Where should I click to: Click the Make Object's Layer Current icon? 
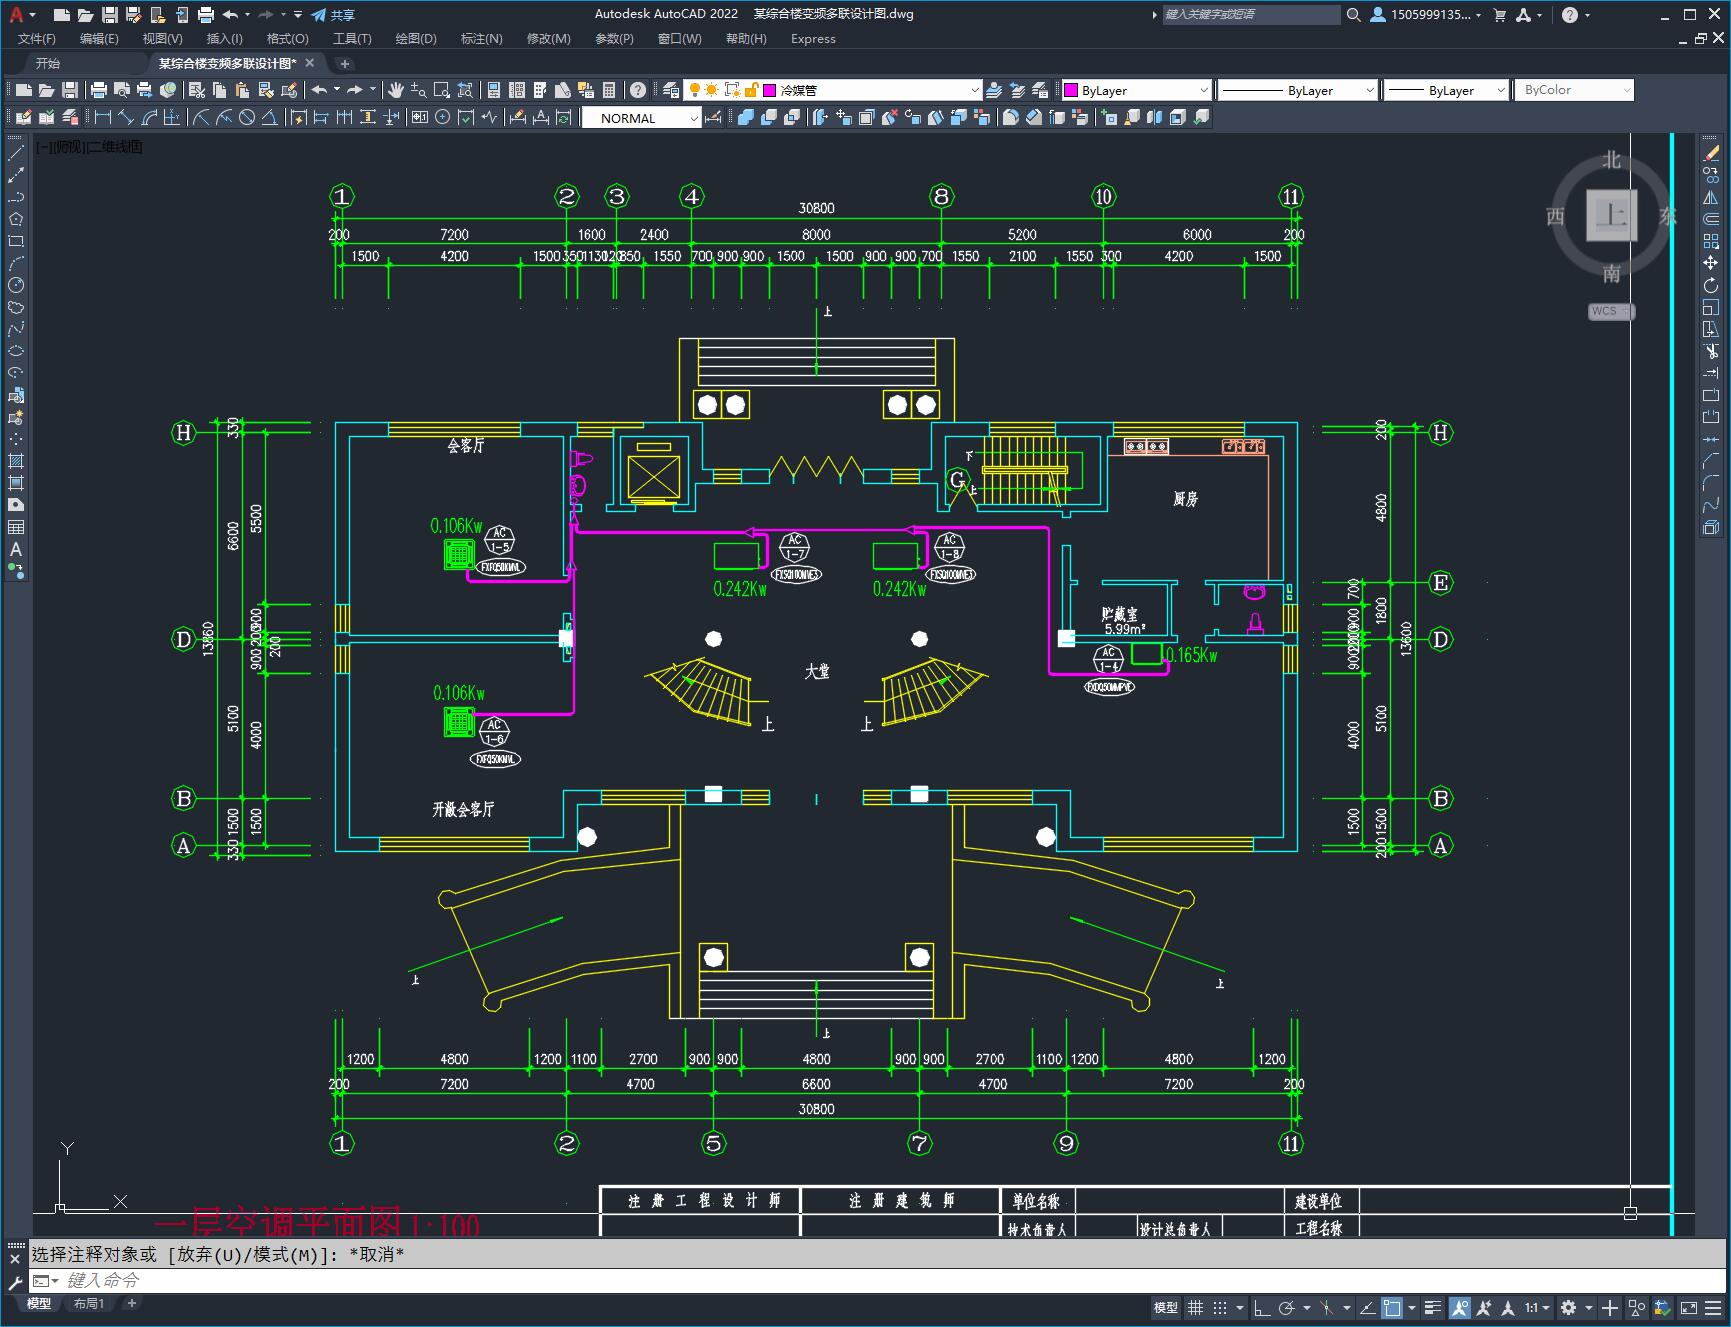pyautogui.click(x=994, y=90)
